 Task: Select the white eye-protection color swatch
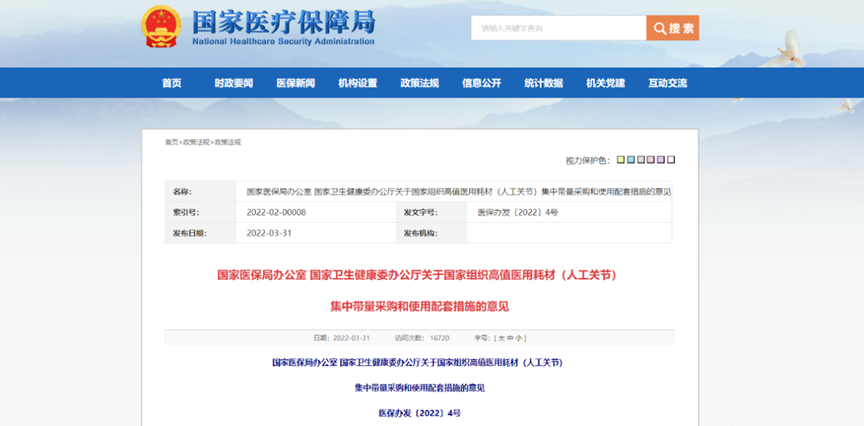tap(671, 160)
